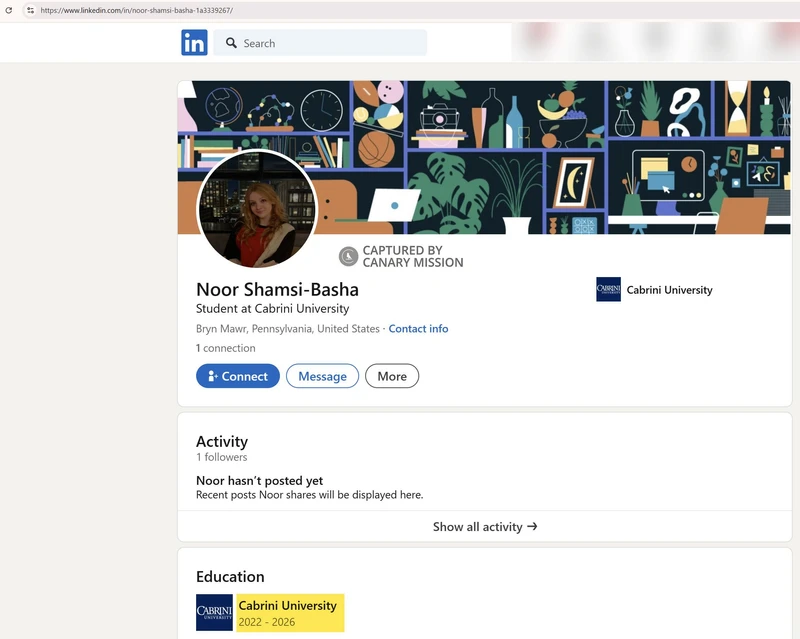
Task: Click the 1 followers text
Action: click(221, 457)
